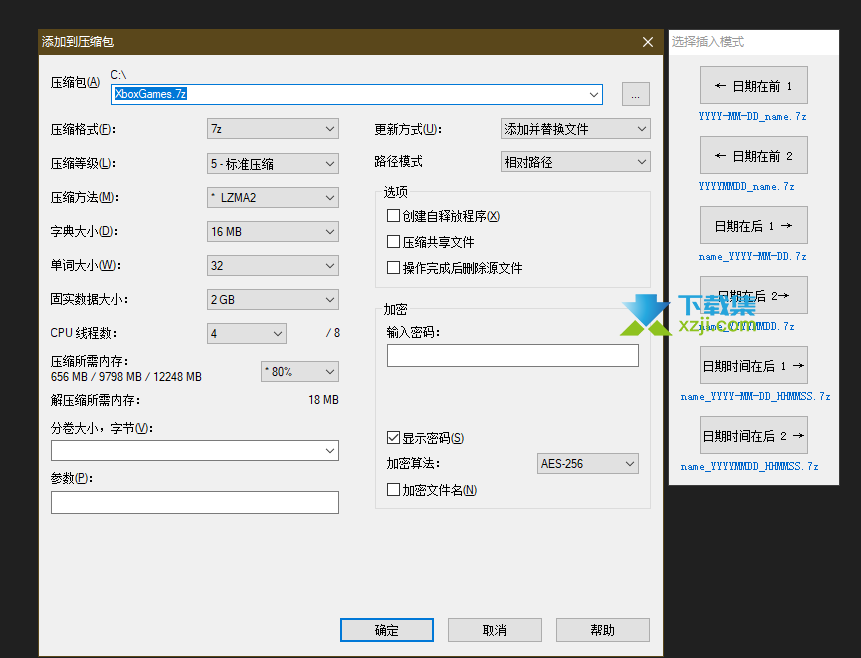861x658 pixels.
Task: Open the 加密算法 dropdown showing AES-256
Action: [588, 464]
